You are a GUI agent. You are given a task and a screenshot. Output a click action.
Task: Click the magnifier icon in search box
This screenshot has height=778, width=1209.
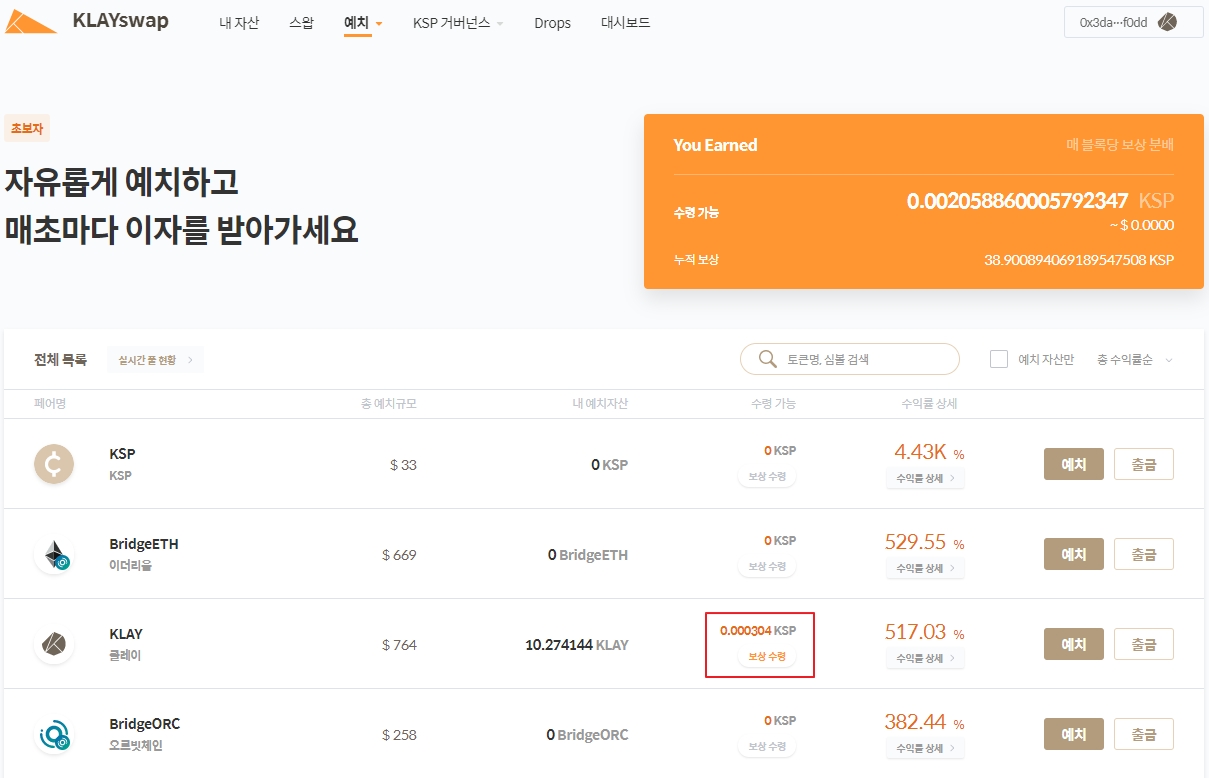[768, 359]
